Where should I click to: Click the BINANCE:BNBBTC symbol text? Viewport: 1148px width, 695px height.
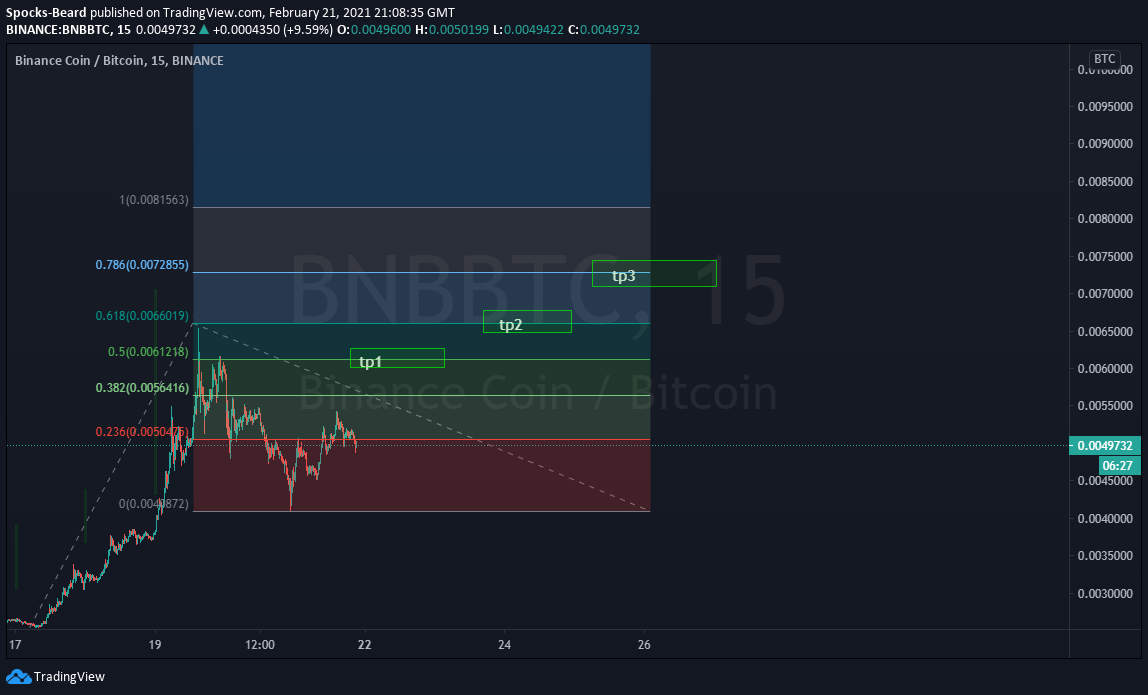tap(58, 29)
